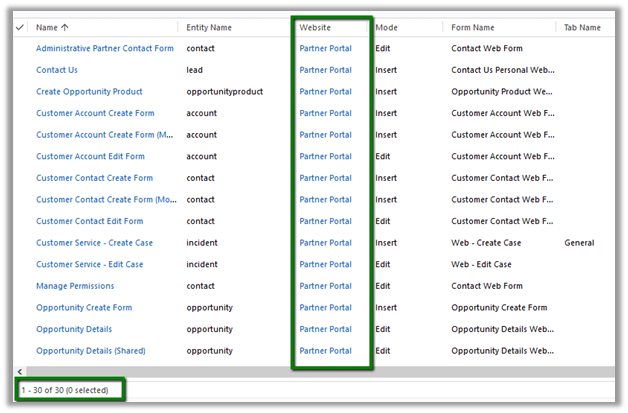Screen dimensions: 628x413
Task: Sort by Entity Name column header
Action: [209, 27]
